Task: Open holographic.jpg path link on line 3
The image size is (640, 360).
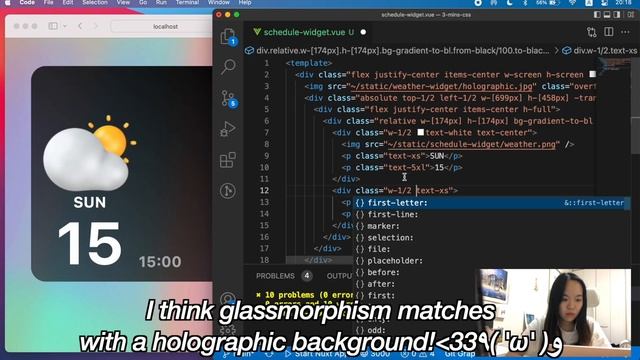Action: point(441,86)
